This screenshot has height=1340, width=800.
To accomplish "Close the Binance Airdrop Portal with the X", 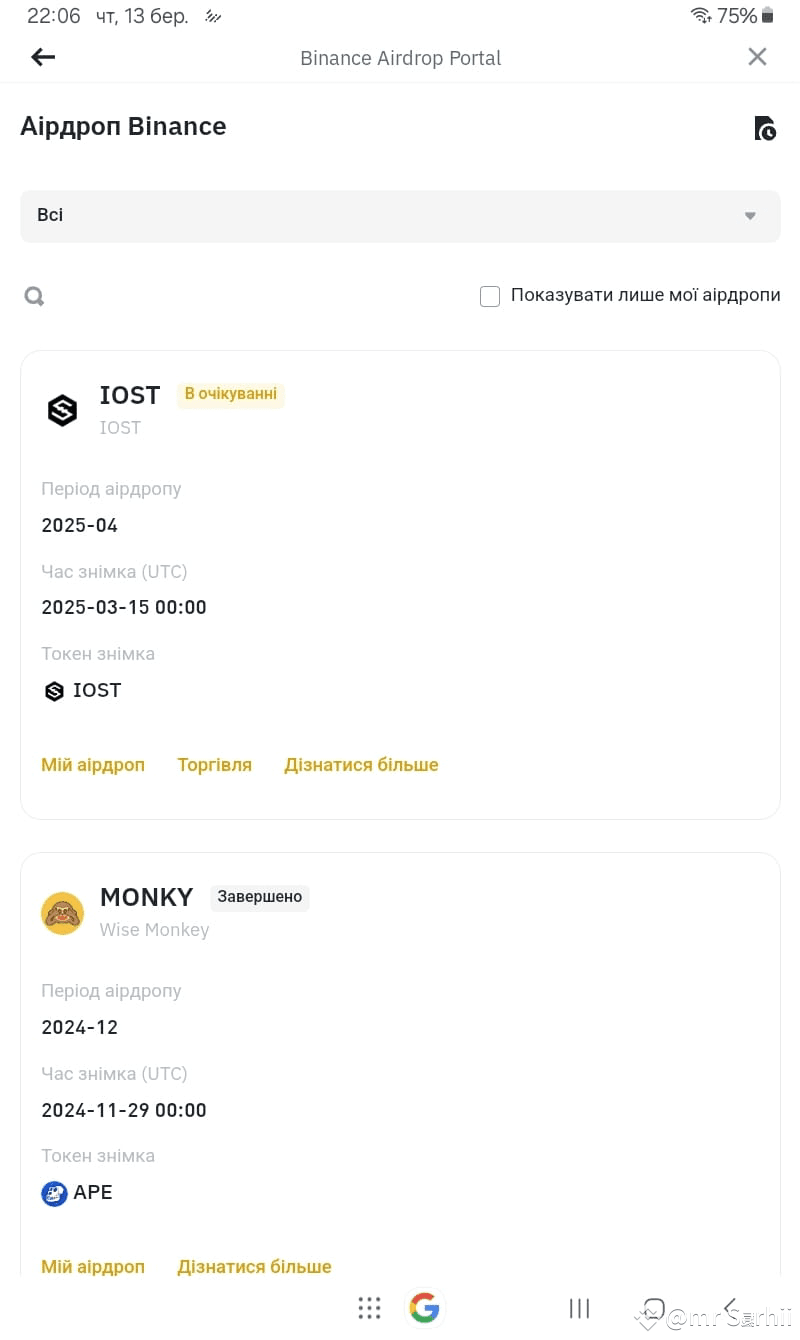I will (x=757, y=56).
